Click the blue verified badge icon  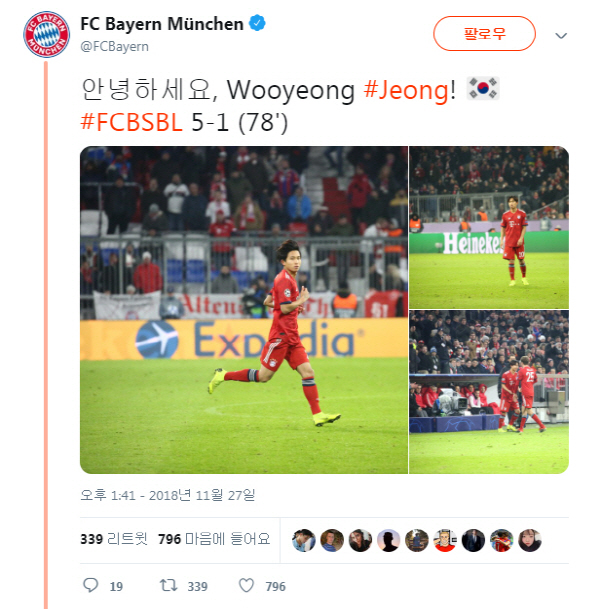coord(257,23)
